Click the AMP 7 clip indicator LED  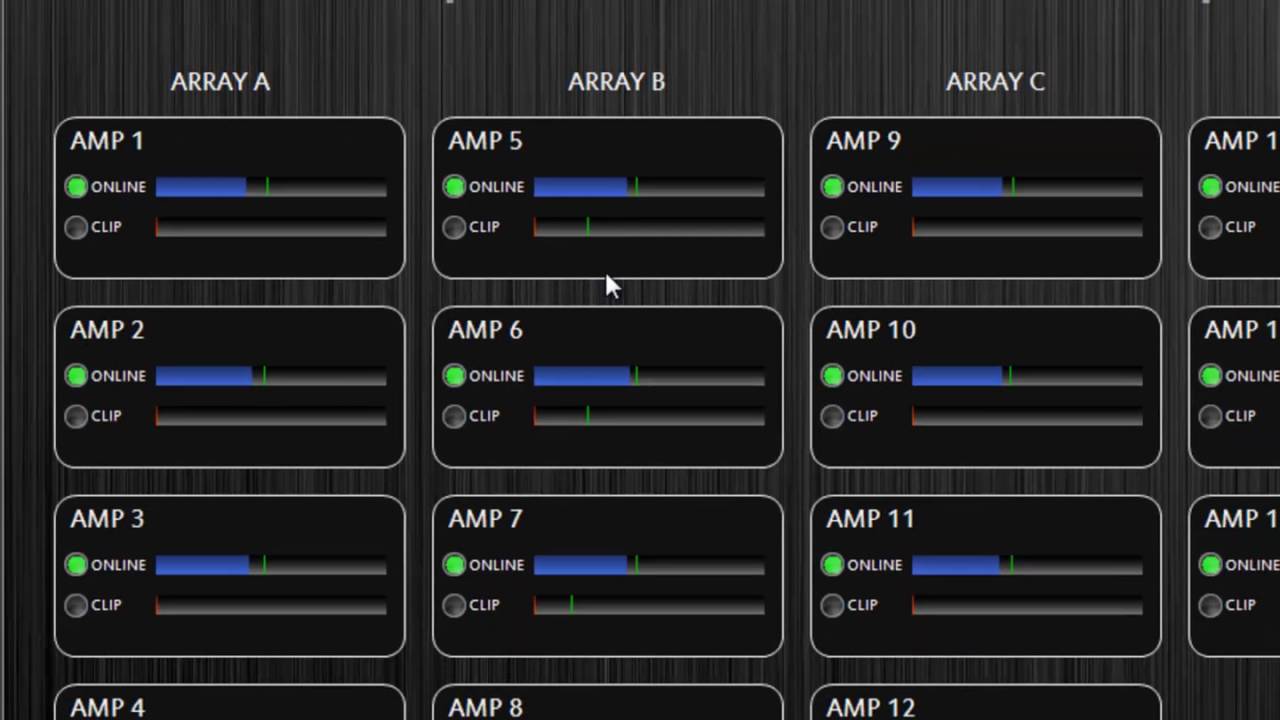pos(455,606)
